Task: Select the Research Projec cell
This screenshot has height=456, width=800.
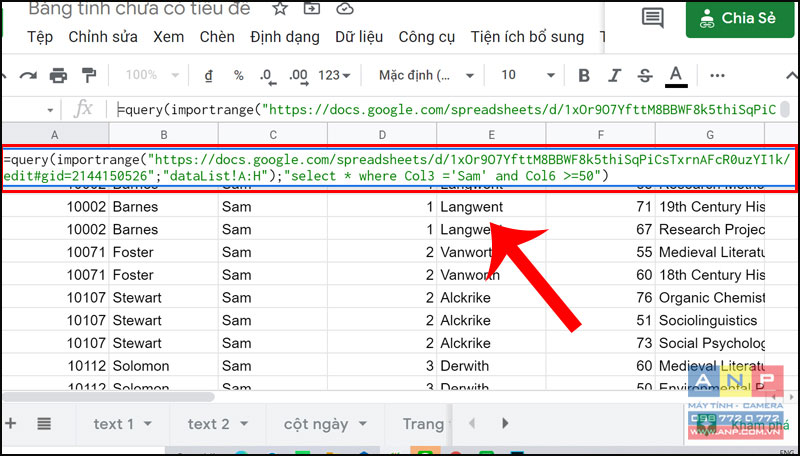Action: 710,229
